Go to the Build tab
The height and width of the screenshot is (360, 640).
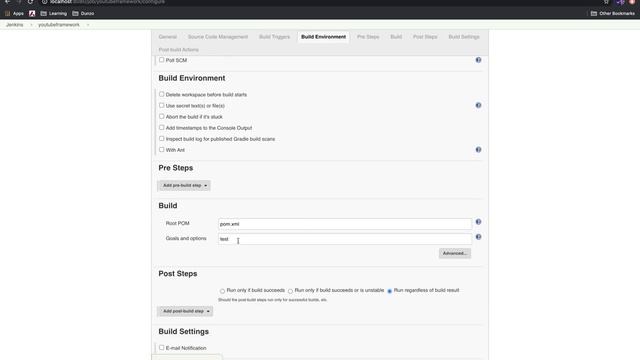[x=396, y=37]
